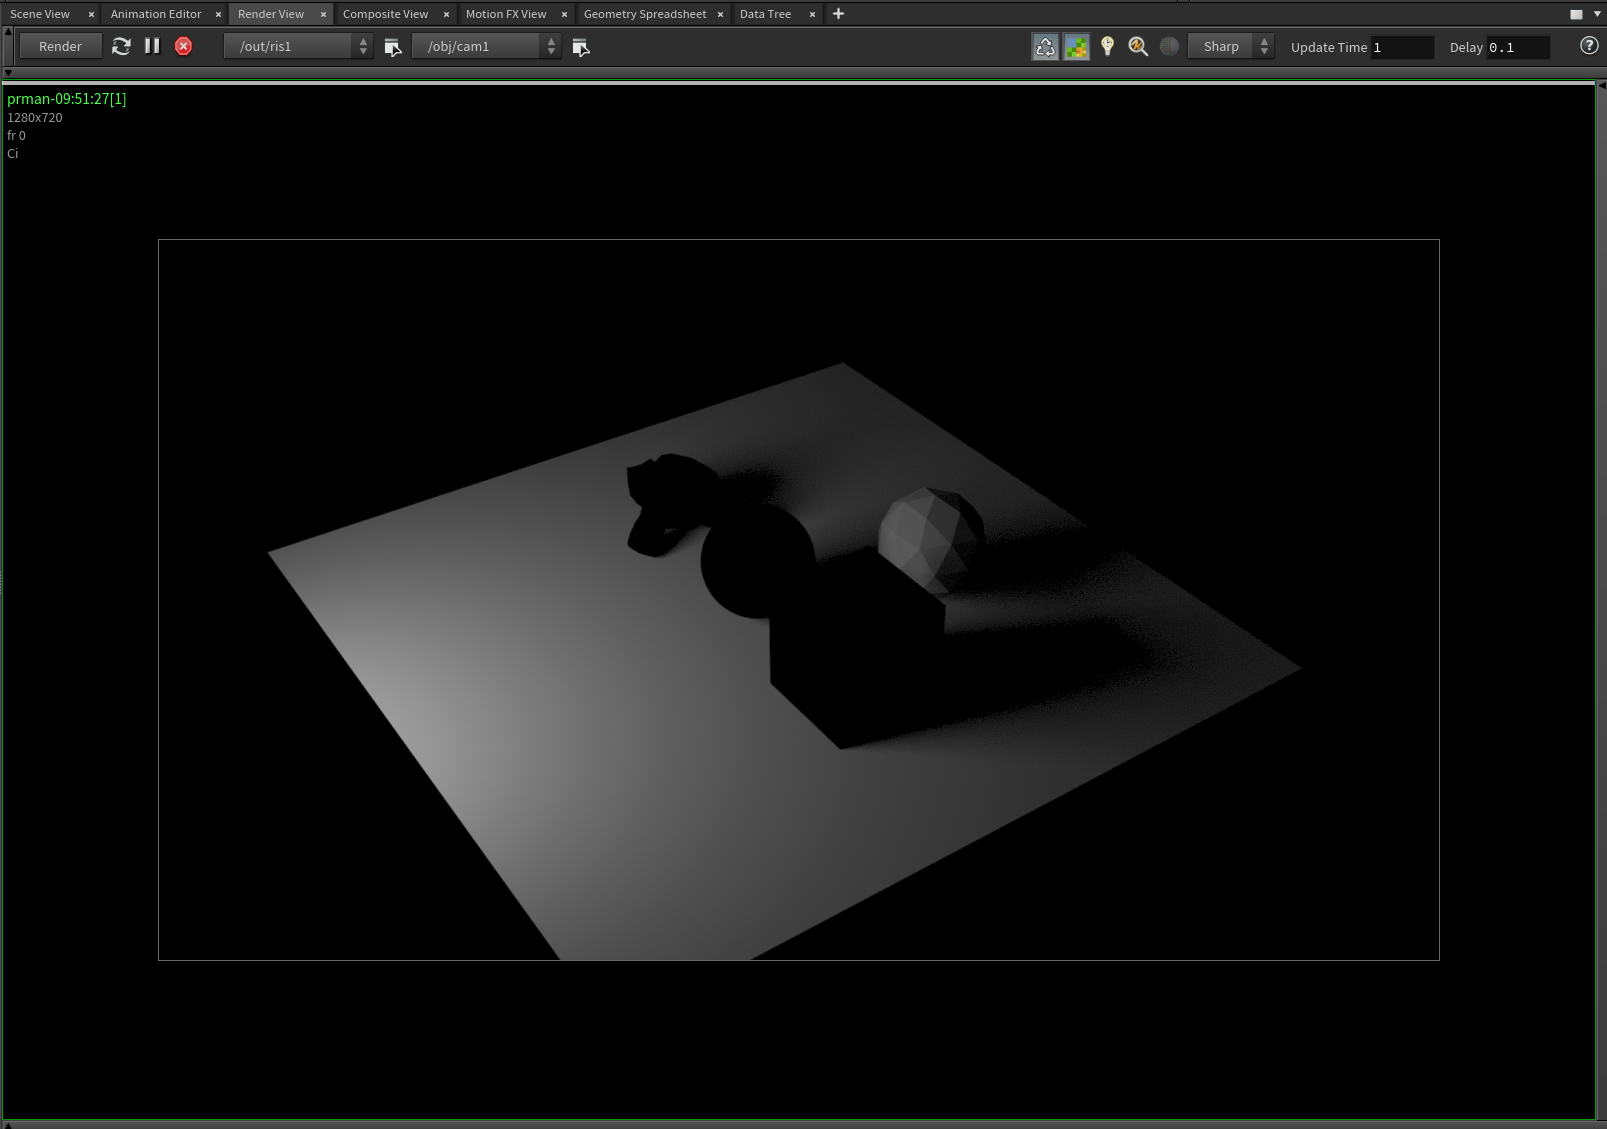Pause the current render

(152, 46)
